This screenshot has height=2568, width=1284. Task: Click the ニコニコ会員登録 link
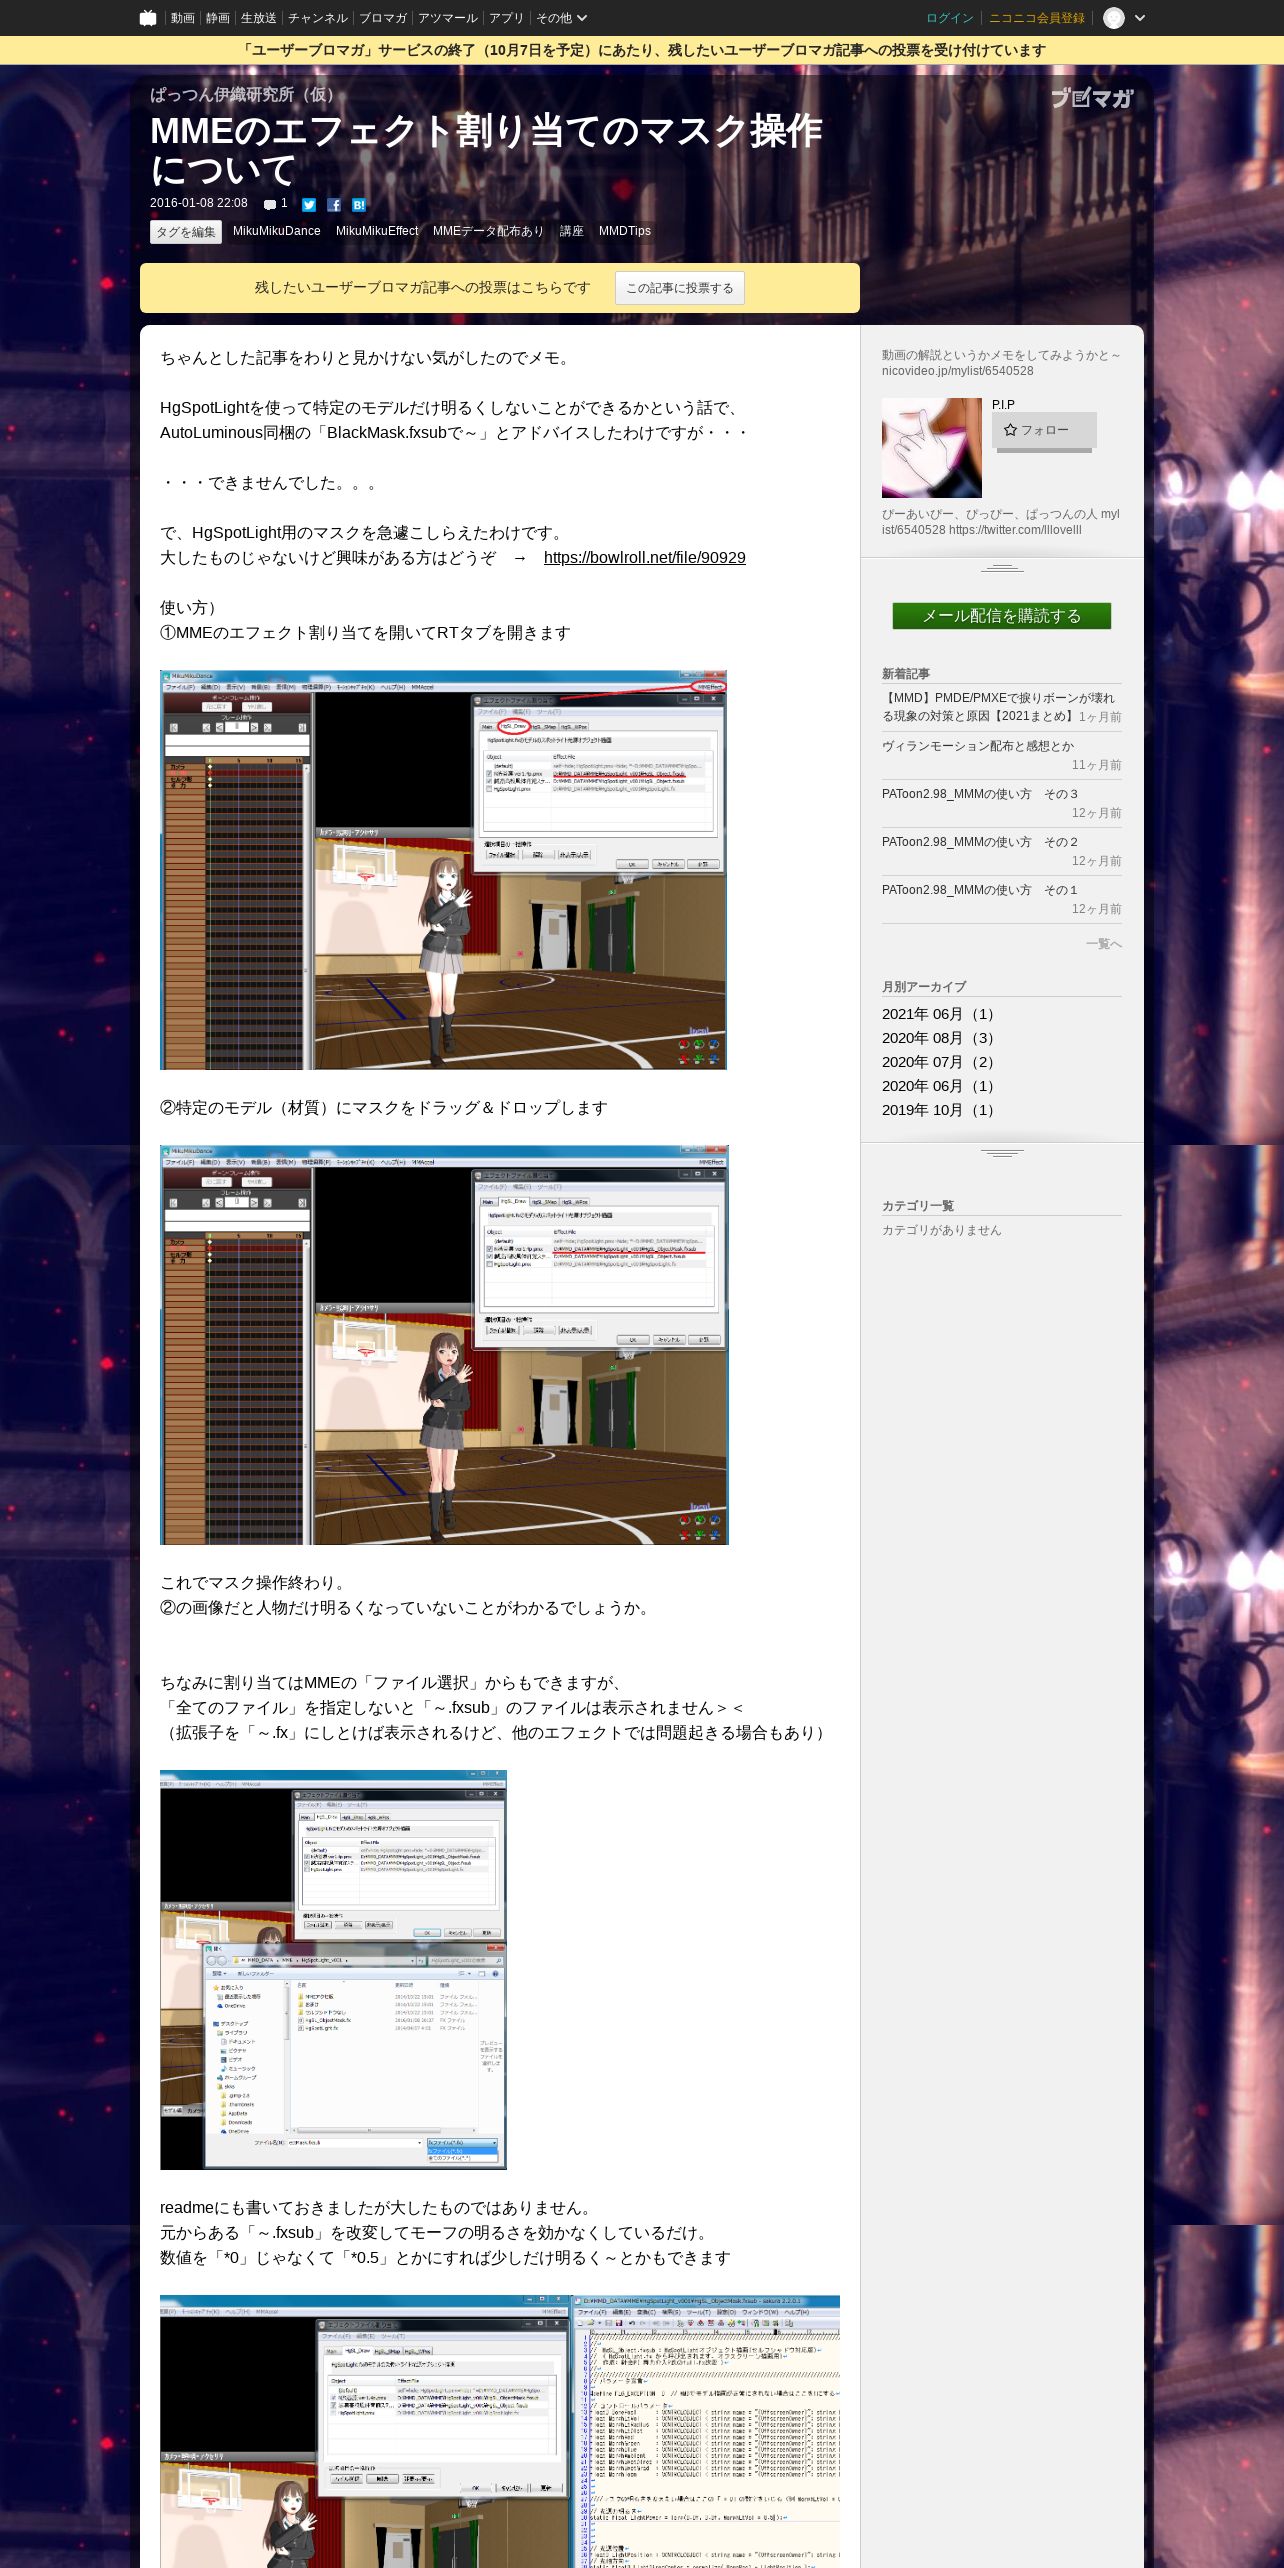1037,18
